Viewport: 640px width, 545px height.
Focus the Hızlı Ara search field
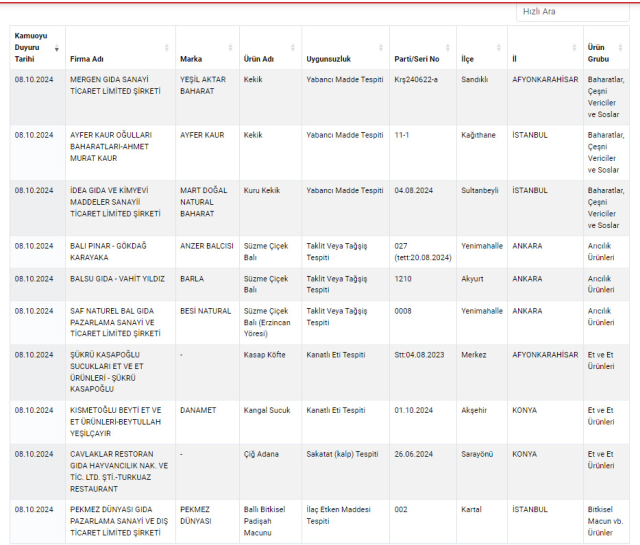tap(571, 11)
